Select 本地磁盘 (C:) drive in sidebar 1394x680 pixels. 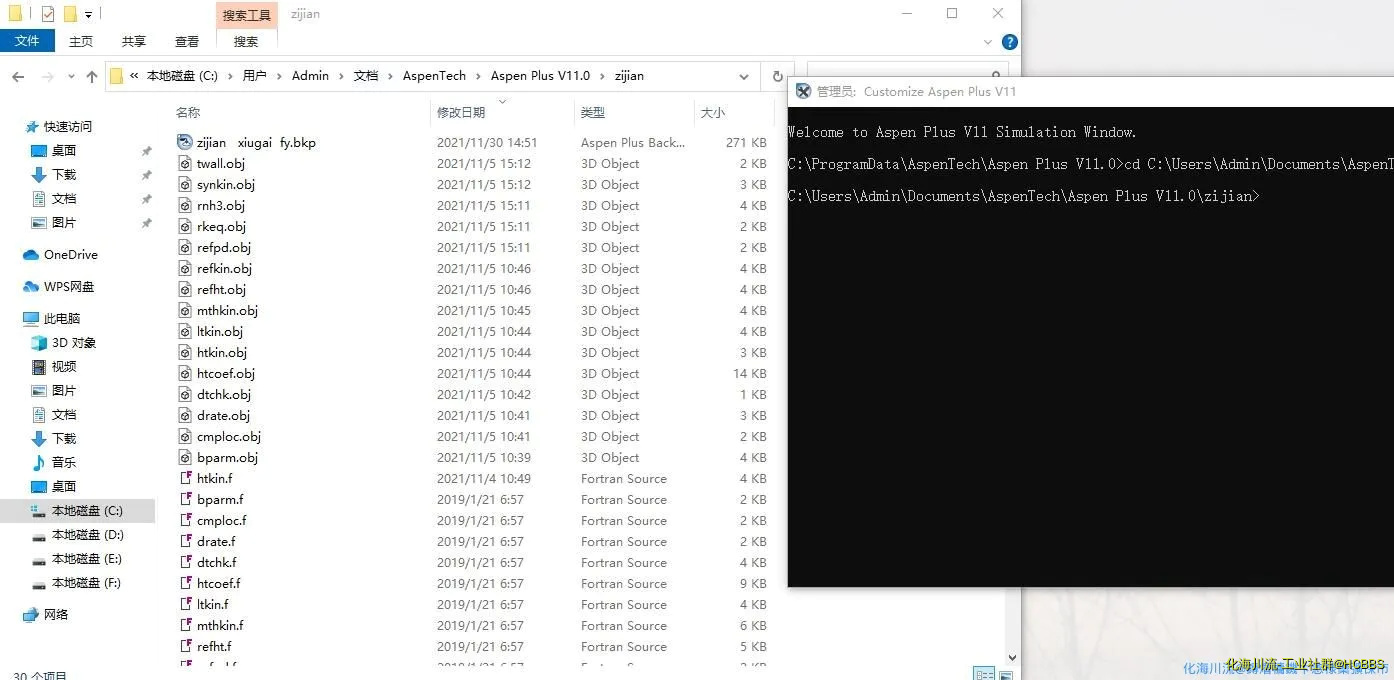tap(87, 511)
